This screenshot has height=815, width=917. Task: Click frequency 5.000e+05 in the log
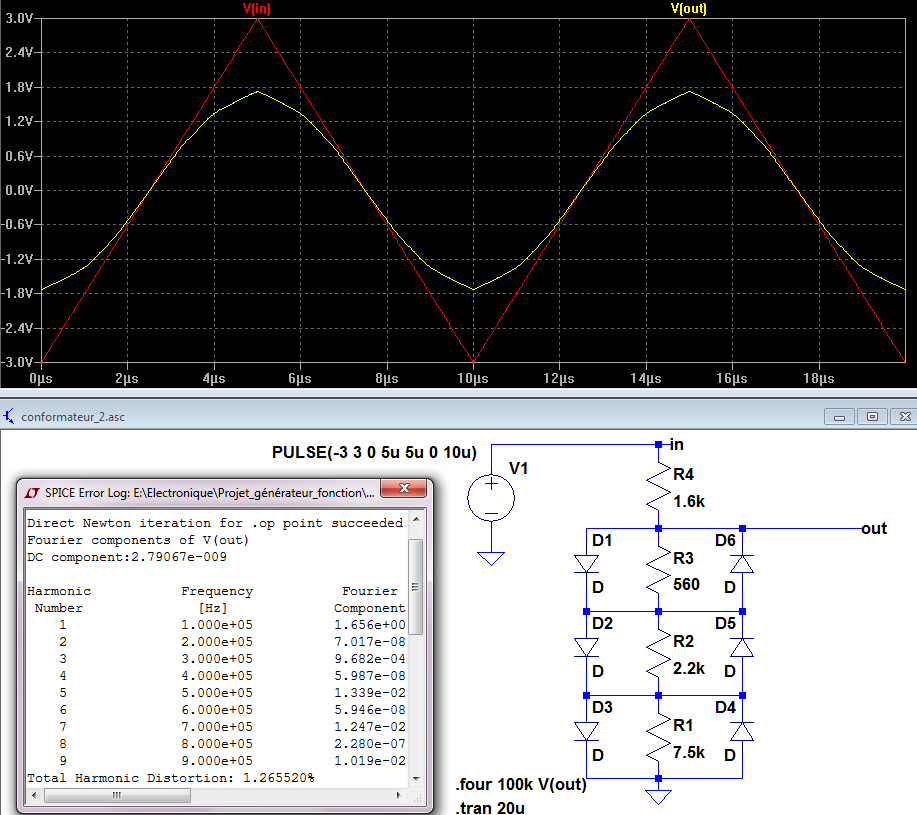pos(217,693)
